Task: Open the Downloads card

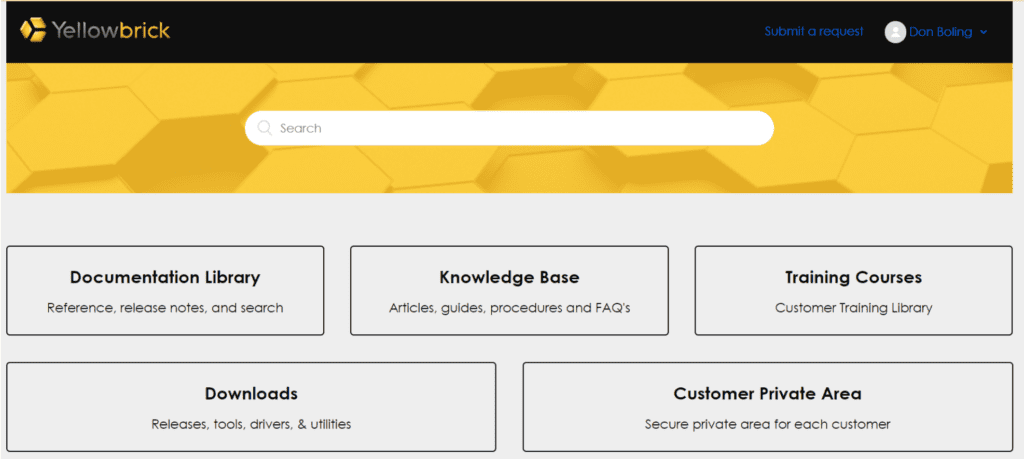Action: (251, 407)
